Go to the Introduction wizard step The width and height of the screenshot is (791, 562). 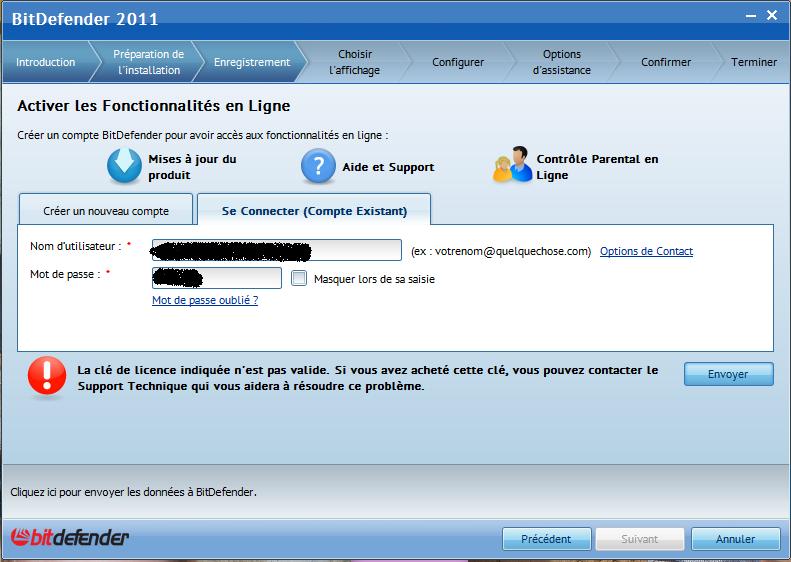click(45, 62)
